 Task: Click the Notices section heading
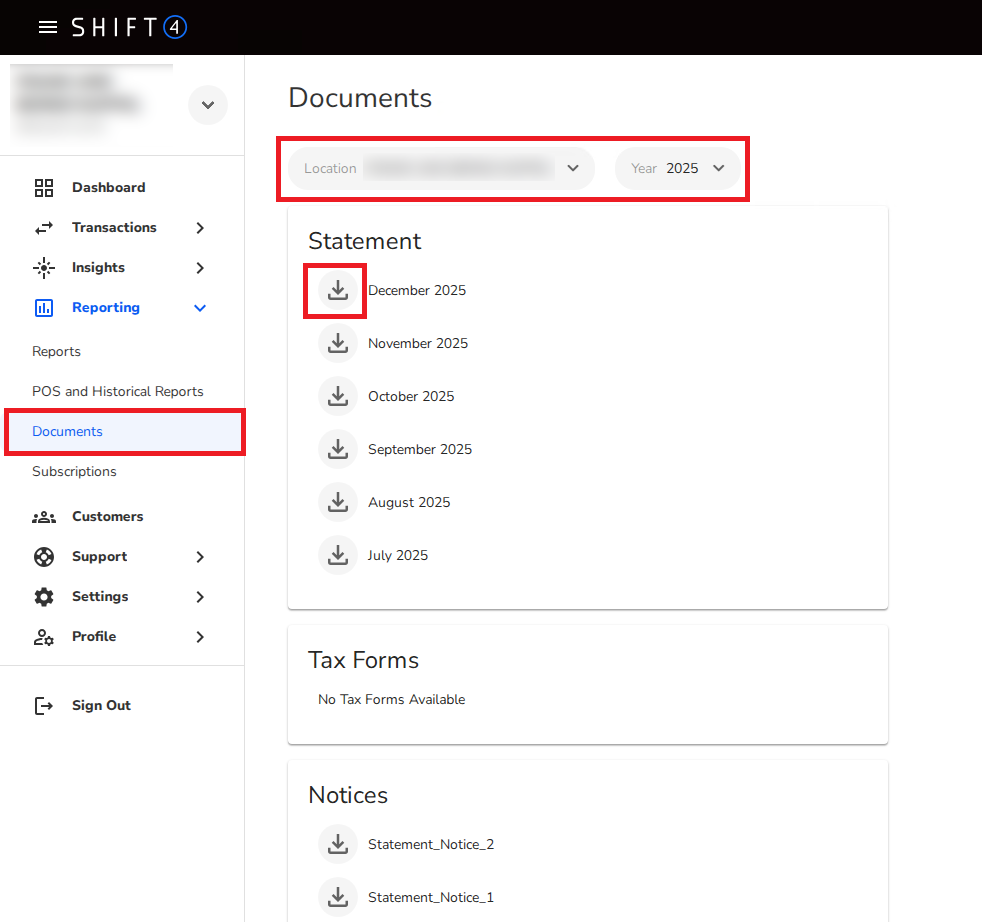[348, 795]
